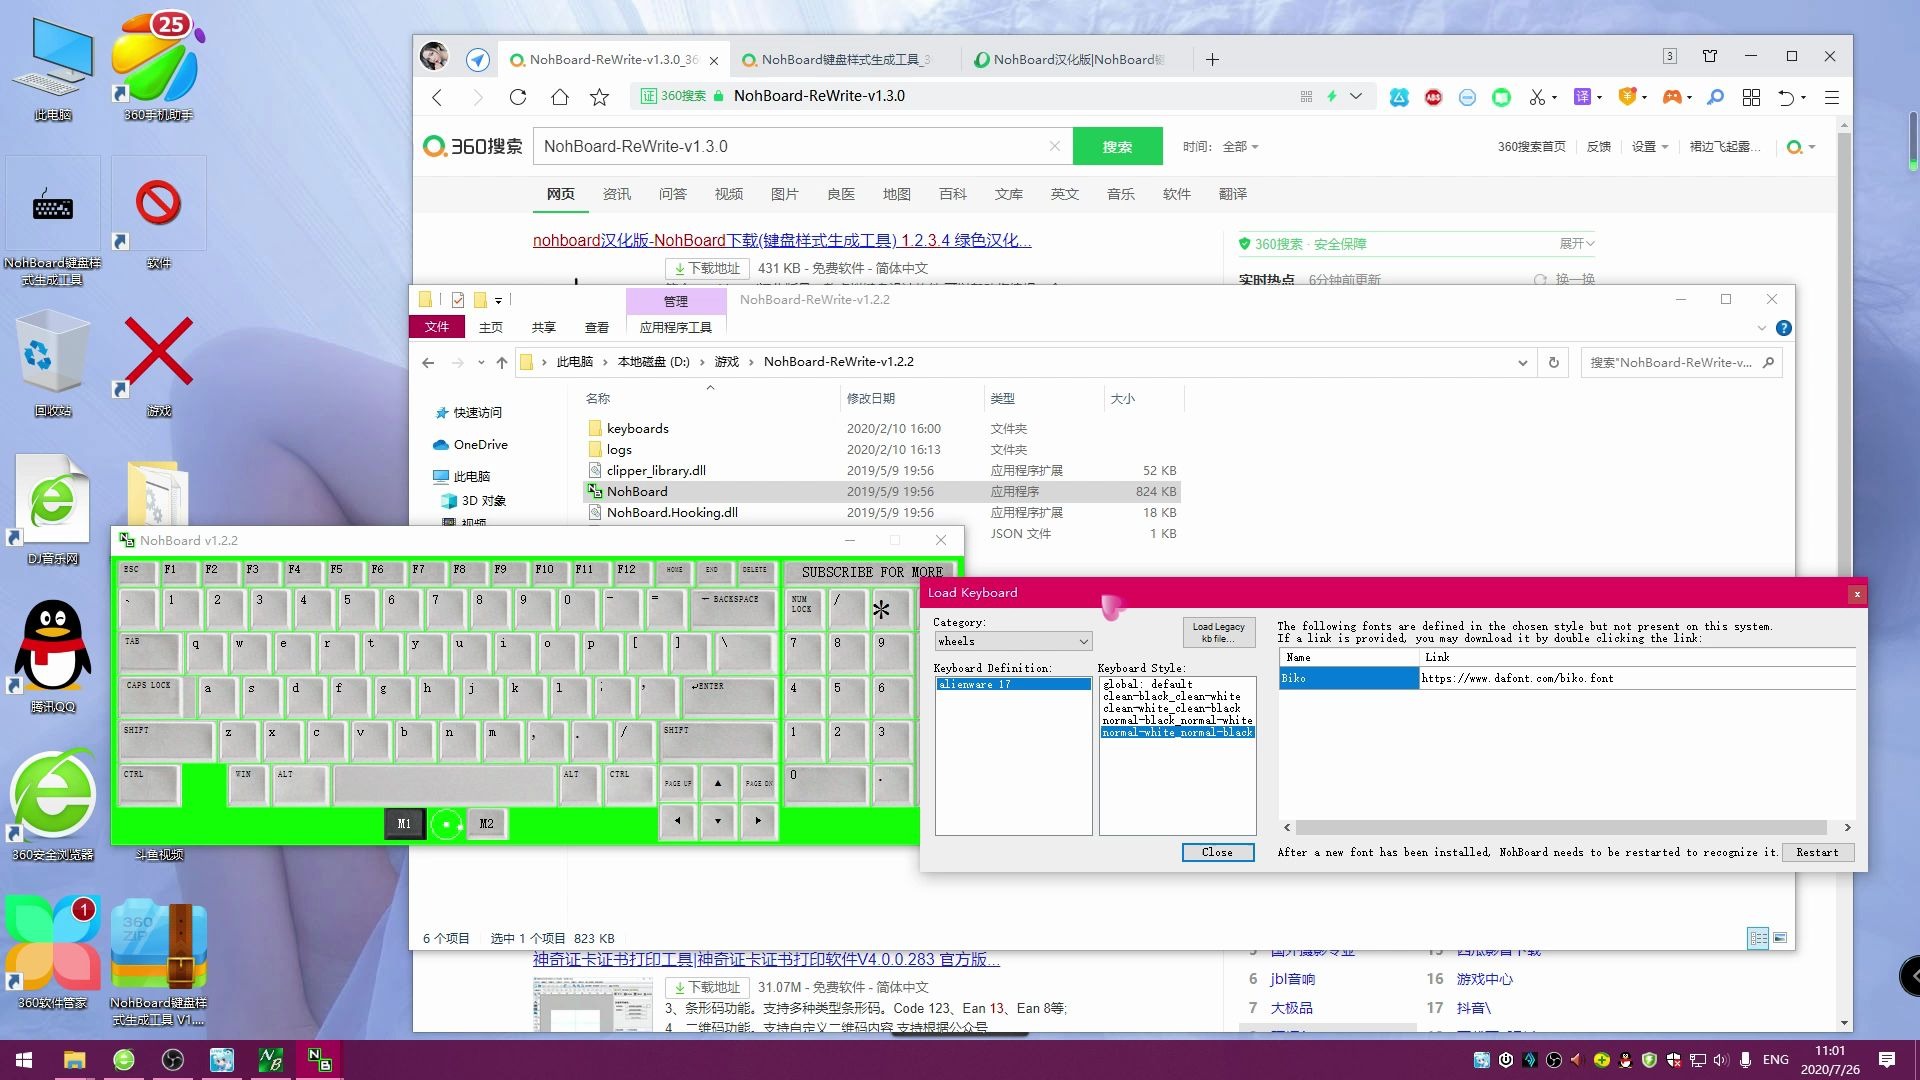Select the clean-black_clean-white keyboard style
The height and width of the screenshot is (1080, 1920).
1171,696
